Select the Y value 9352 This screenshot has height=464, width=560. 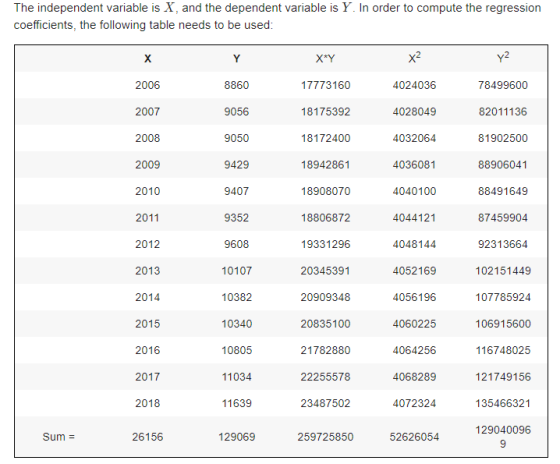[236, 218]
